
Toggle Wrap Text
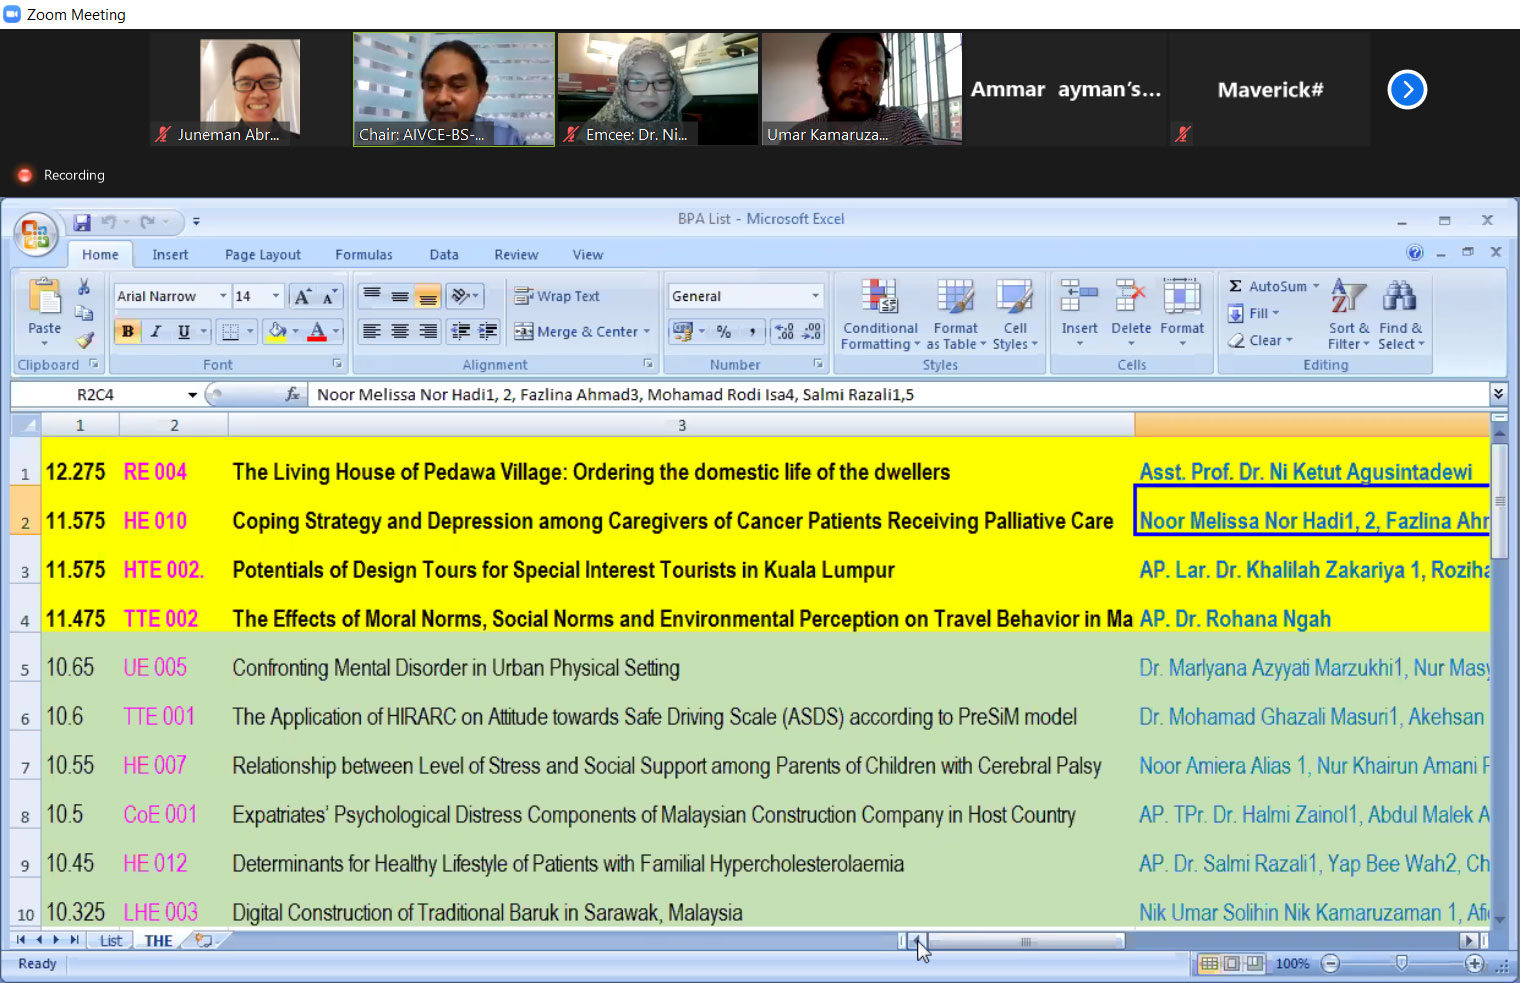(x=557, y=296)
